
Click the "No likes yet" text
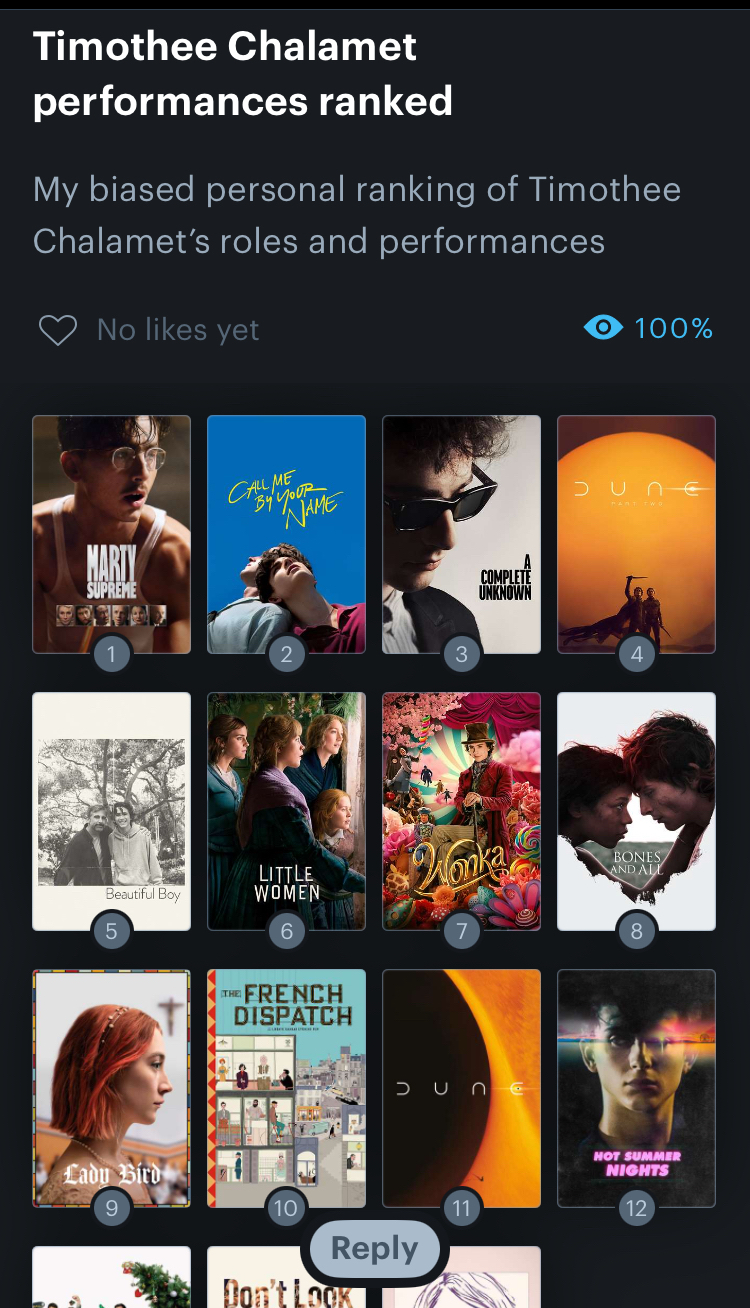click(x=178, y=330)
